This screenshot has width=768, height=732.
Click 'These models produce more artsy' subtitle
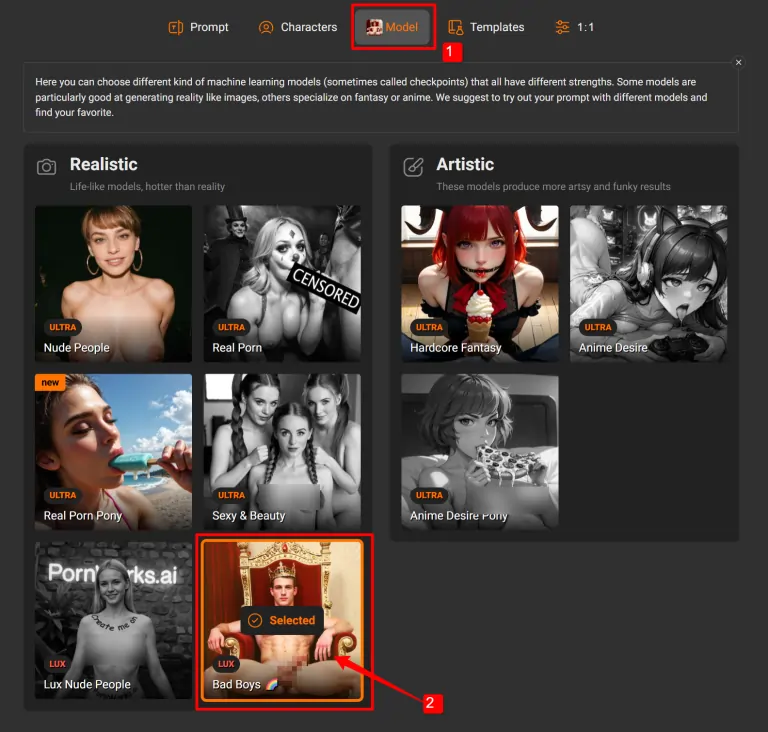(553, 186)
